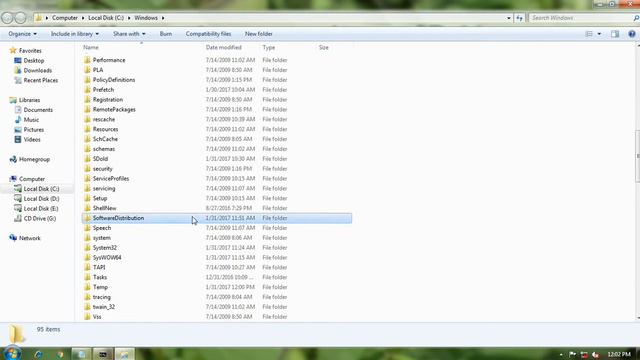This screenshot has width=640, height=360.
Task: Click the file list vertical scrollbar
Action: [x=638, y=156]
